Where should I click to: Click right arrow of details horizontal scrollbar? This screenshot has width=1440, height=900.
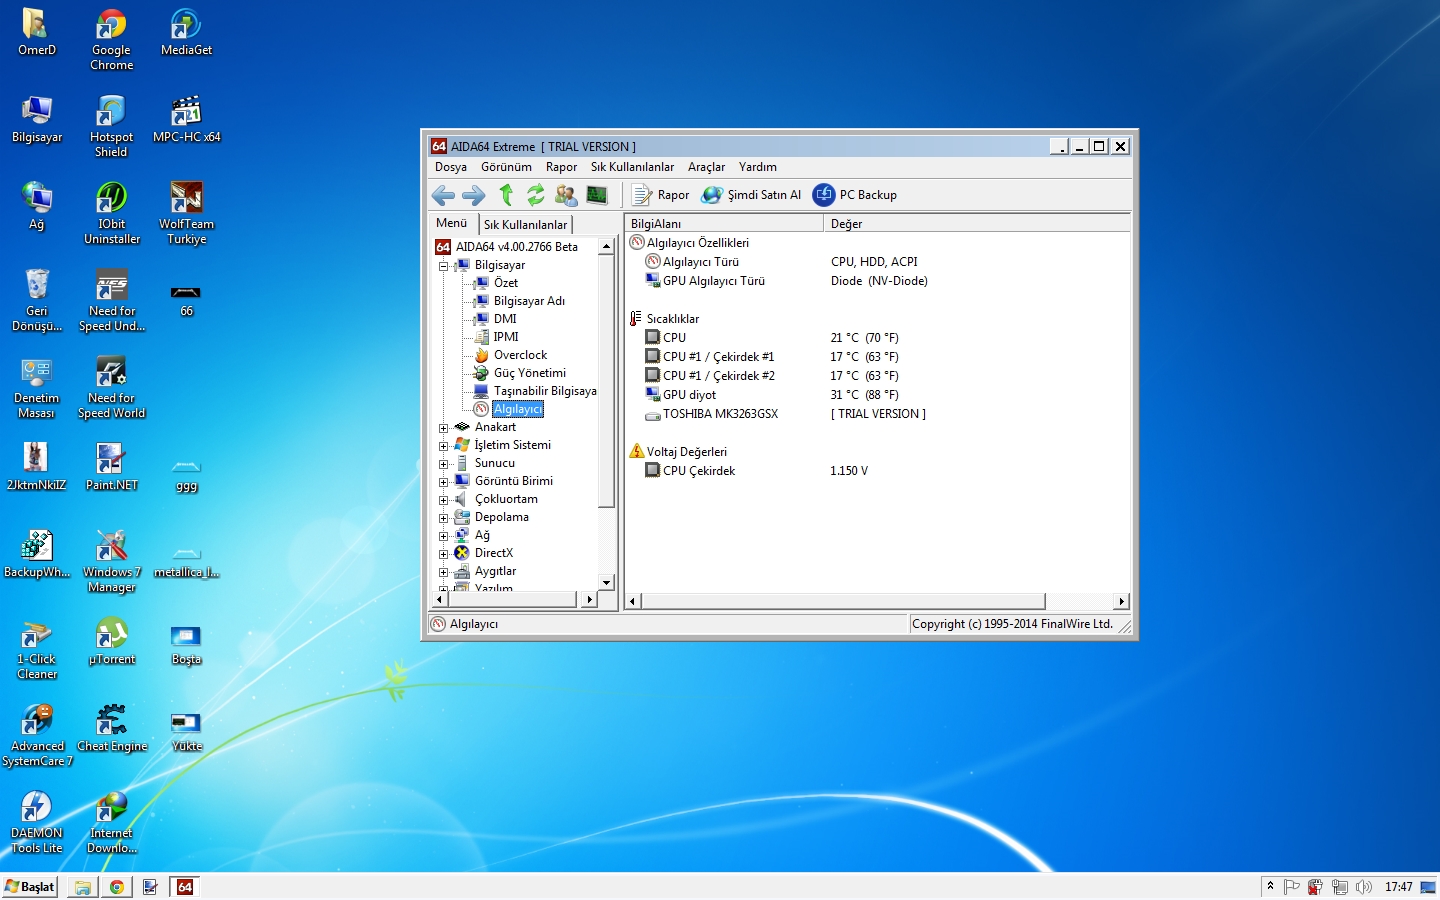pos(1122,601)
